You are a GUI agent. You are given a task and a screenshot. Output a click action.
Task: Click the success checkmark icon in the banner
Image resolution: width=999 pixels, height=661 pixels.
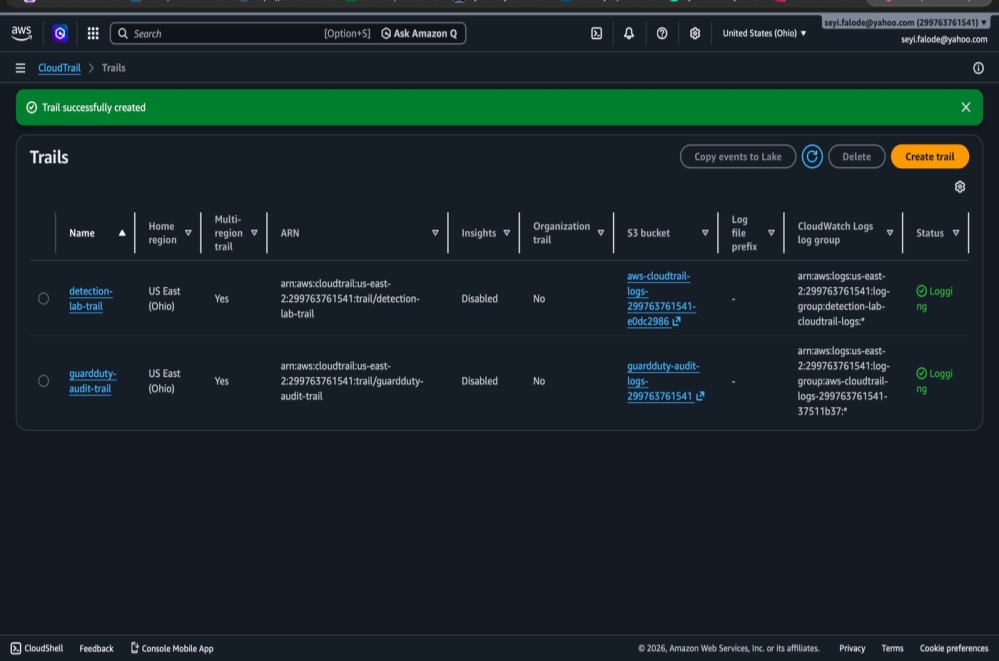tap(31, 107)
